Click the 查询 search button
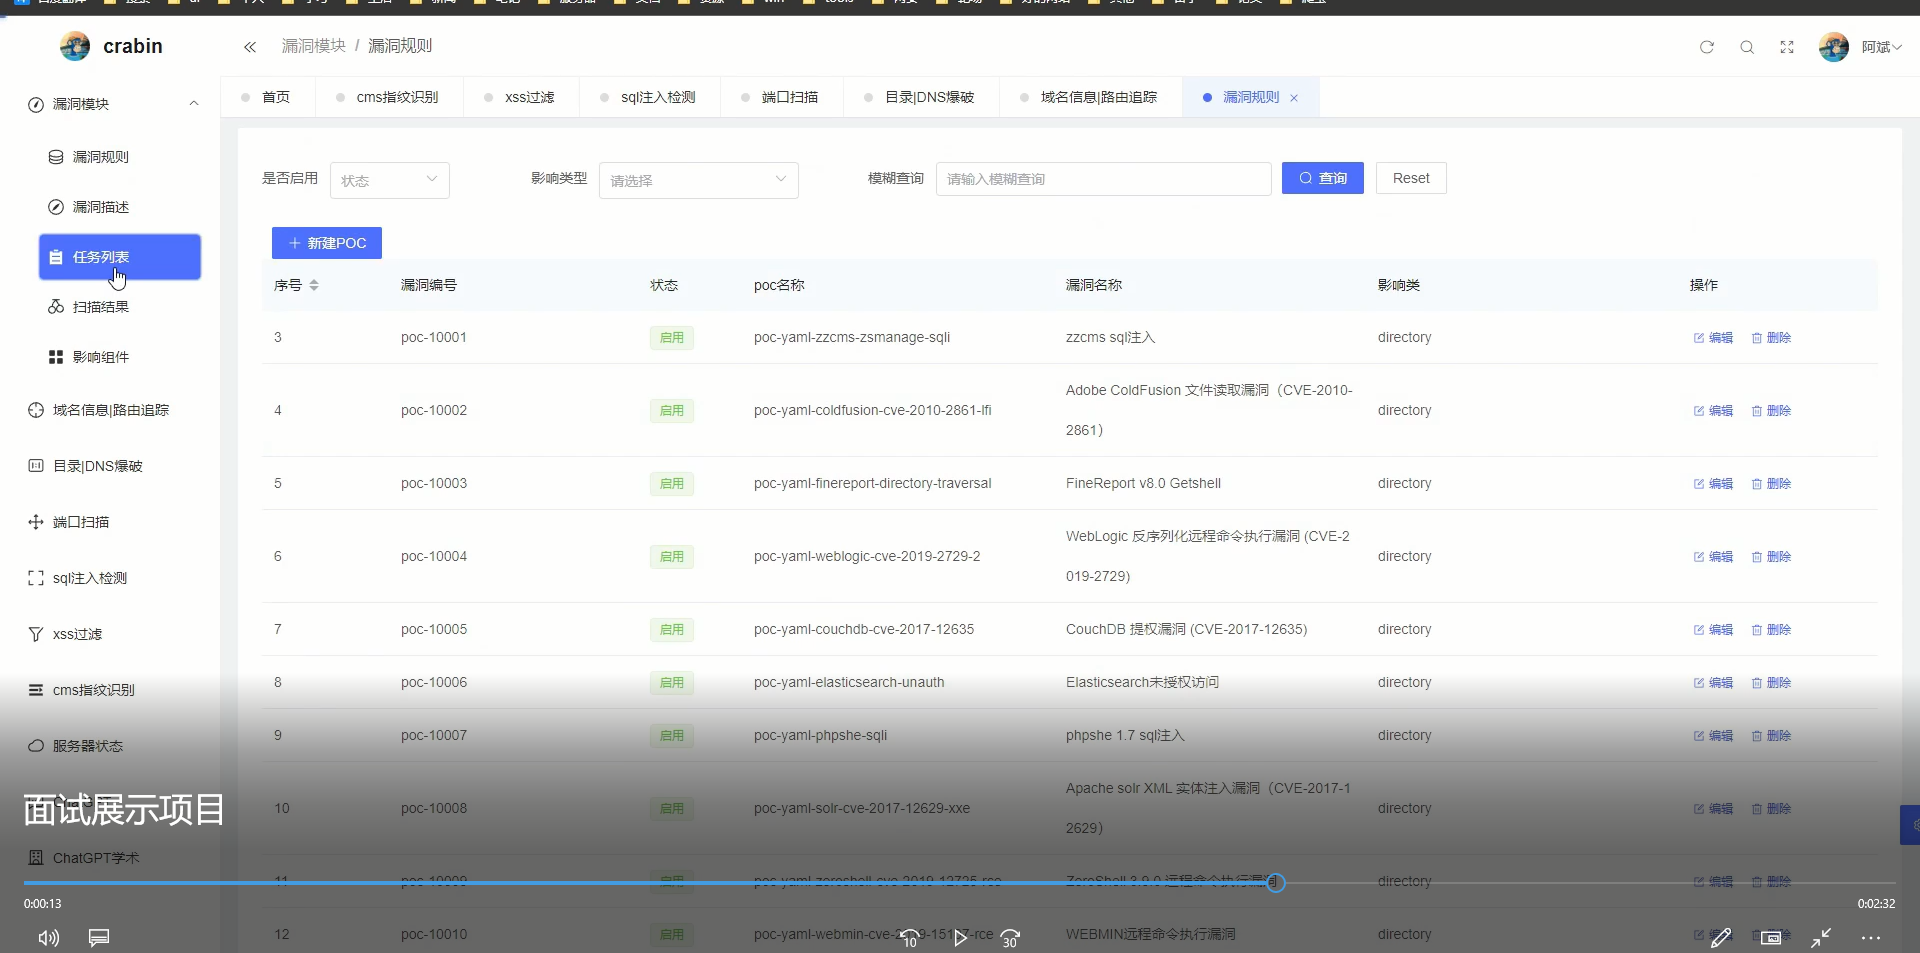Image resolution: width=1920 pixels, height=953 pixels. 1323,178
